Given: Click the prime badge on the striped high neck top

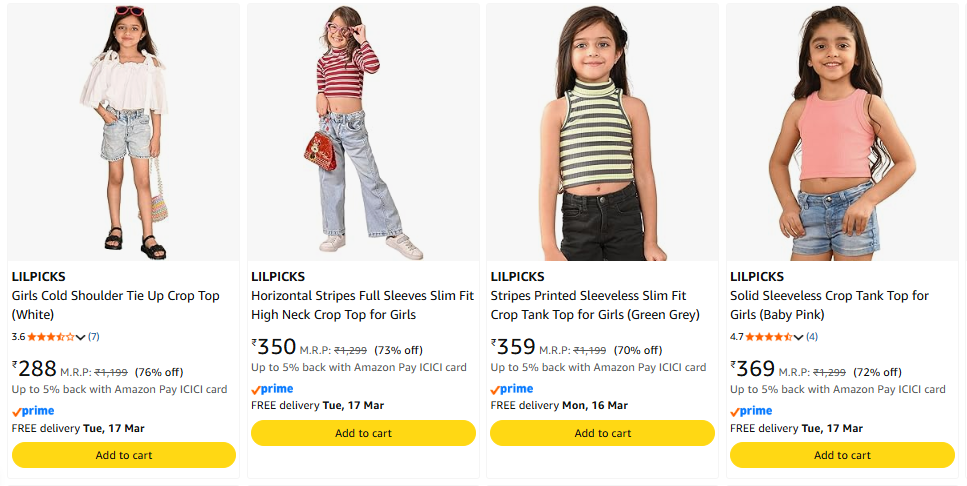Looking at the screenshot, I should pyautogui.click(x=272, y=389).
